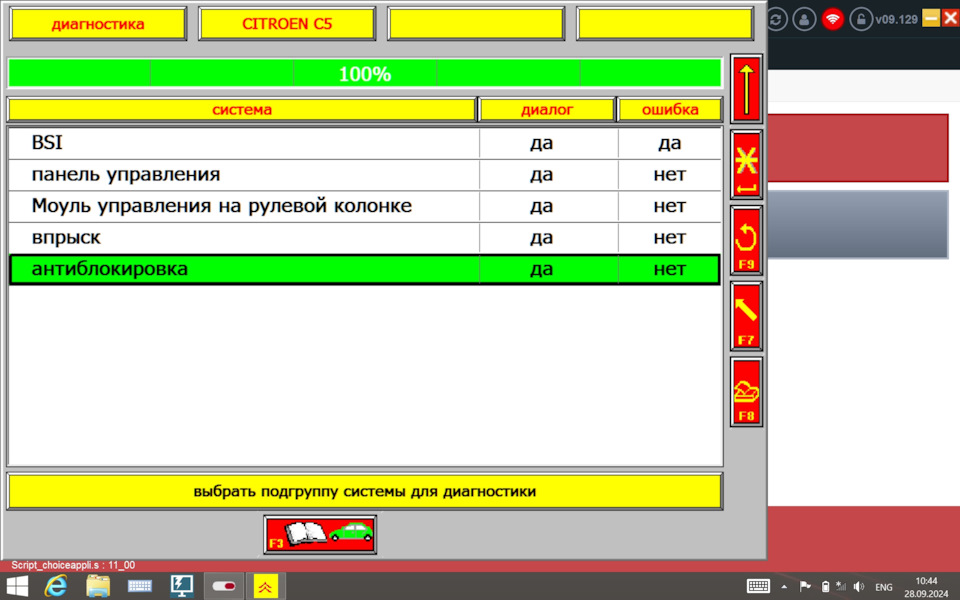Image resolution: width=960 pixels, height=600 pixels.
Task: Click the ENG language indicator
Action: (883, 587)
